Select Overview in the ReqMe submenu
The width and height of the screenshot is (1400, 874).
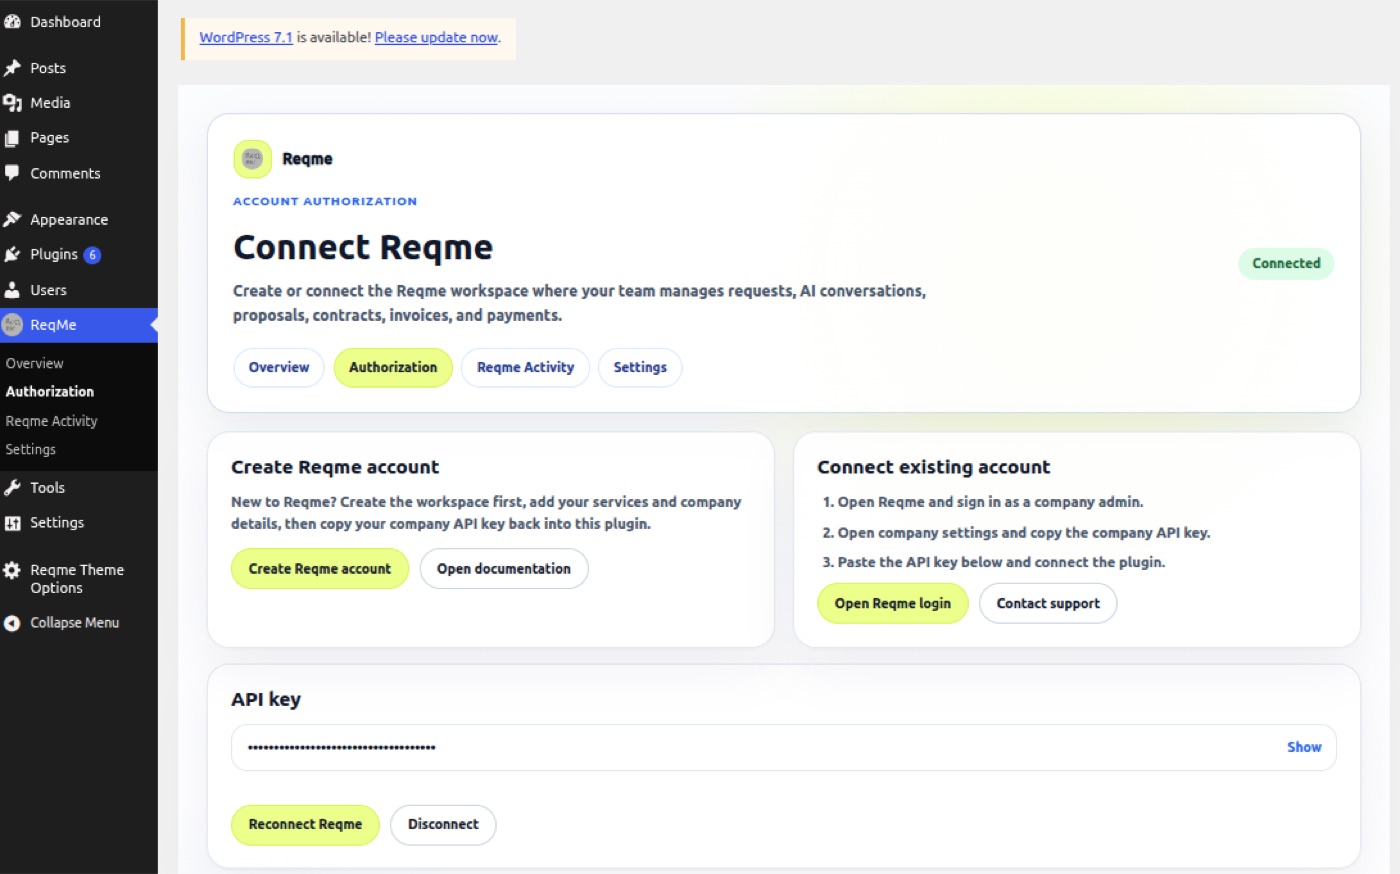(x=34, y=363)
